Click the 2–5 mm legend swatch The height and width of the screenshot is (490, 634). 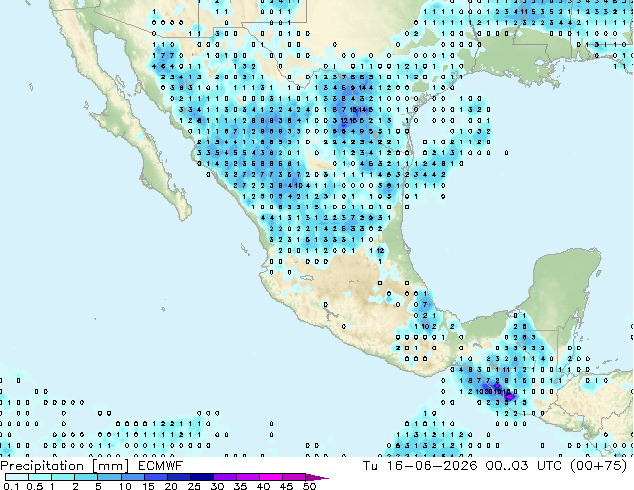(86, 477)
